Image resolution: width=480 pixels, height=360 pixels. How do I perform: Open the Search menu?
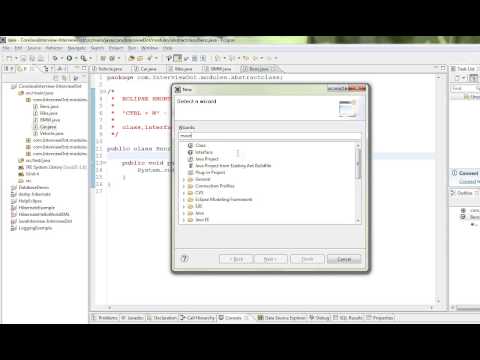click(97, 48)
